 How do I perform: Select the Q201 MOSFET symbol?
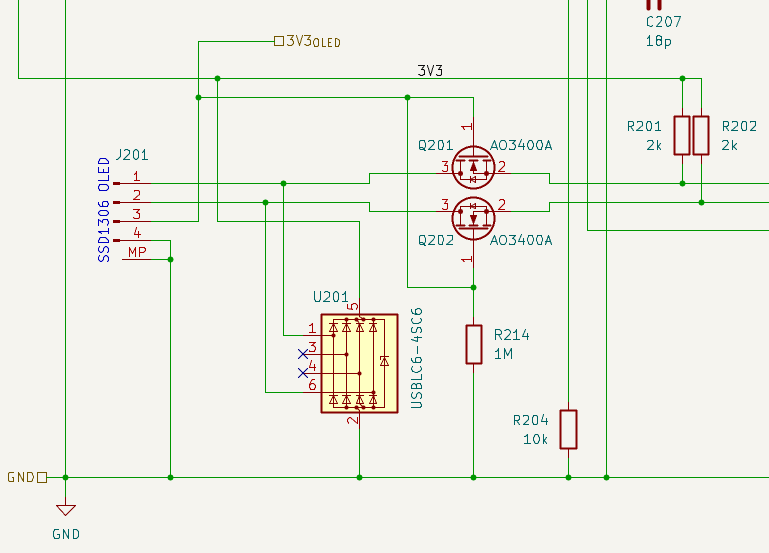coord(473,167)
